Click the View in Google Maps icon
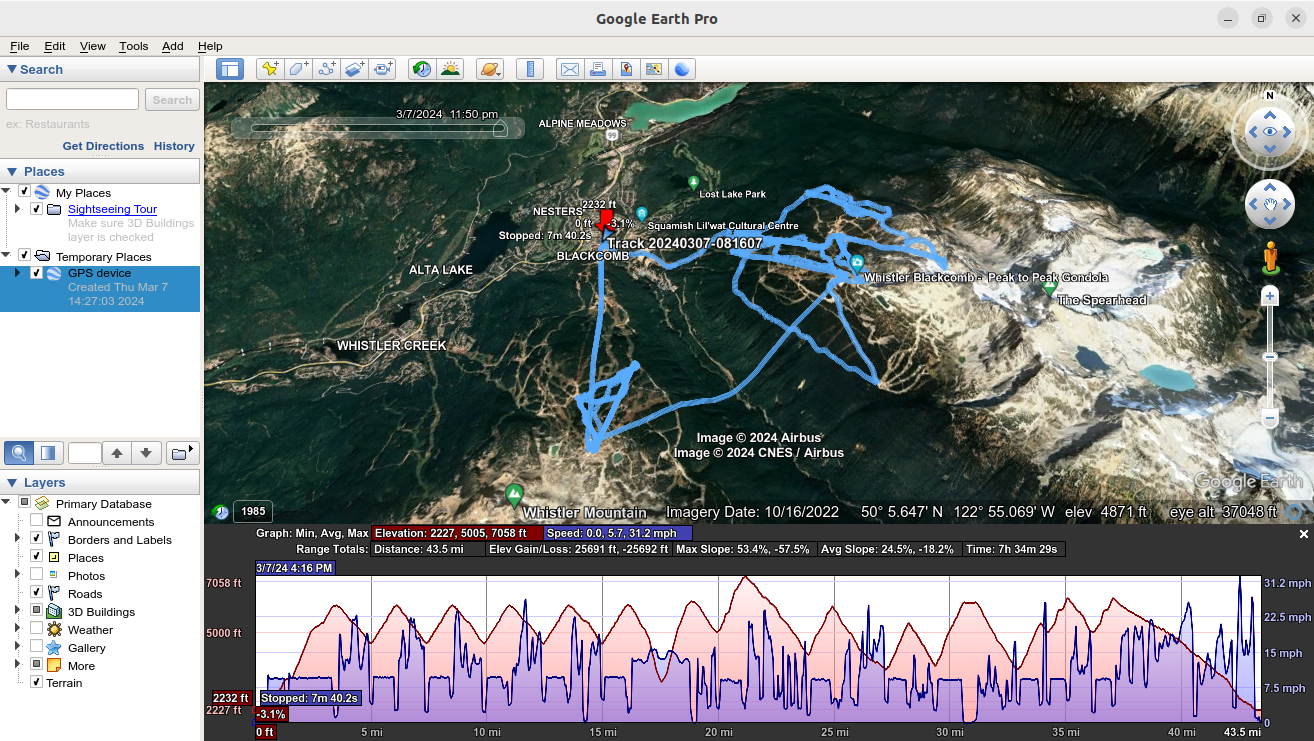The image size is (1314, 741). [x=654, y=69]
